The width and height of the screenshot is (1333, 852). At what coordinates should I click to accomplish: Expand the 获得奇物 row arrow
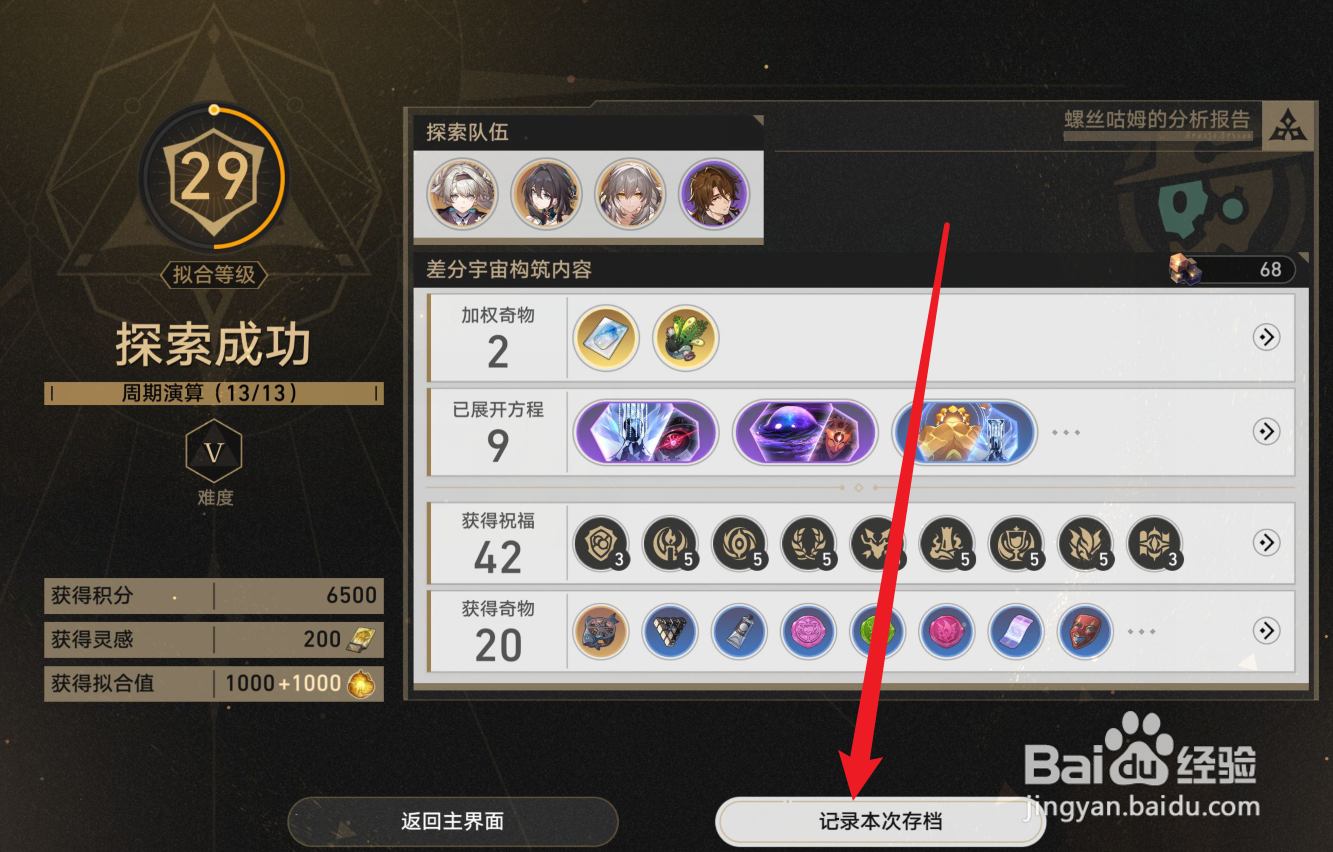1266,631
